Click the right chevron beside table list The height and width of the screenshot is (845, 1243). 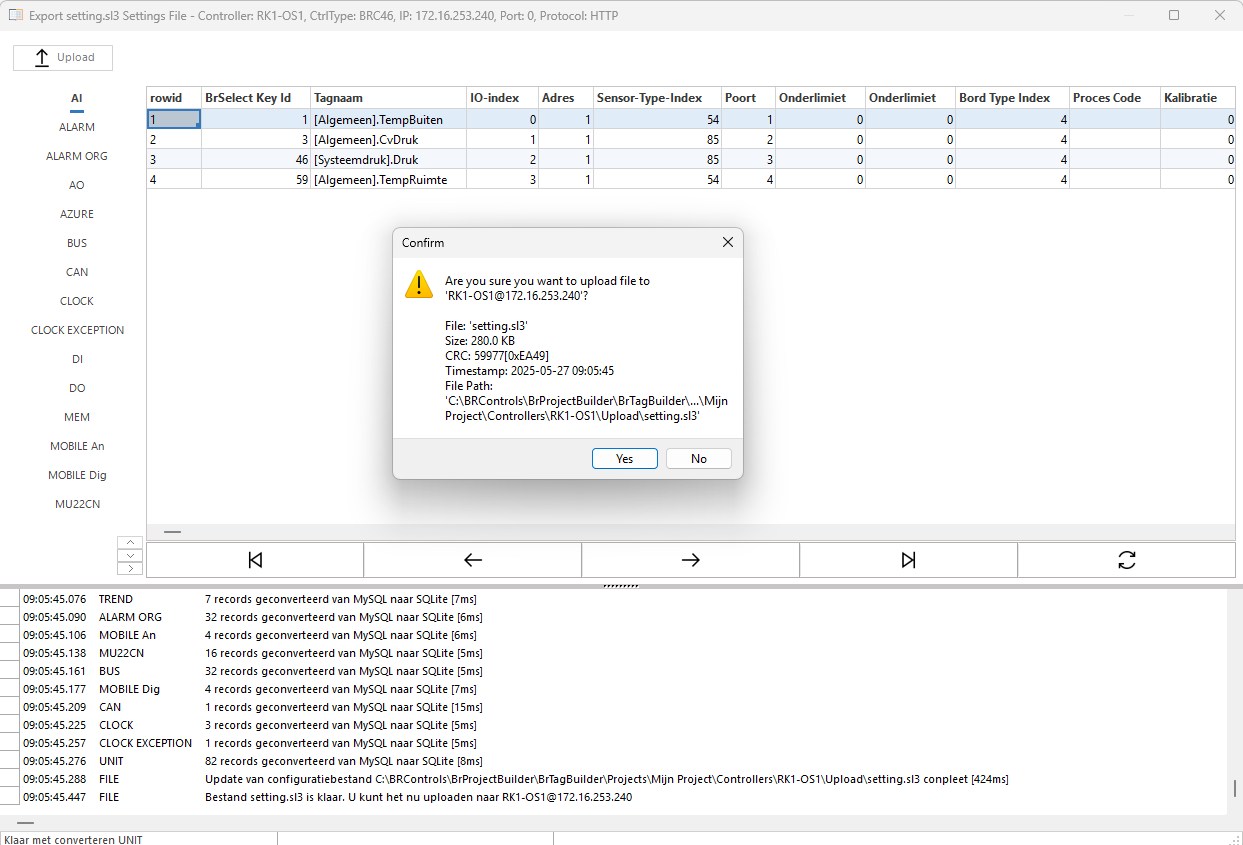[x=130, y=568]
